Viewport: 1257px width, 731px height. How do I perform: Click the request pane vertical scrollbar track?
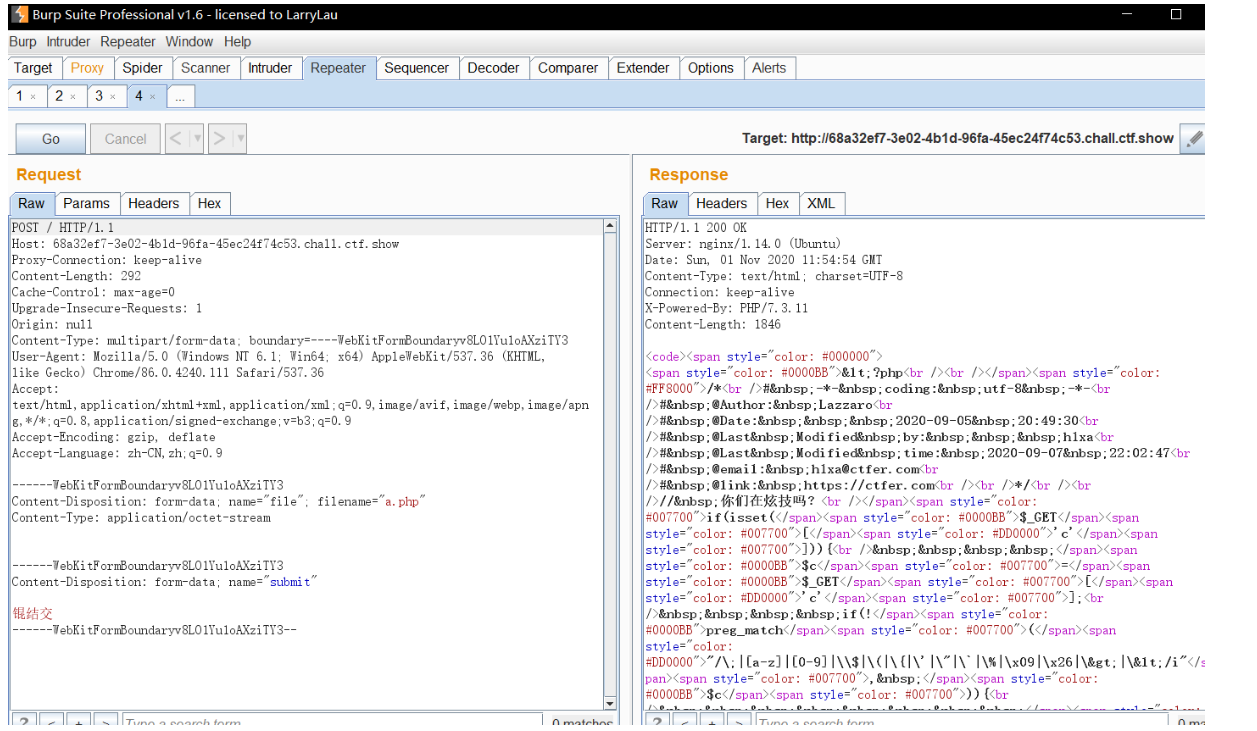click(x=611, y=465)
